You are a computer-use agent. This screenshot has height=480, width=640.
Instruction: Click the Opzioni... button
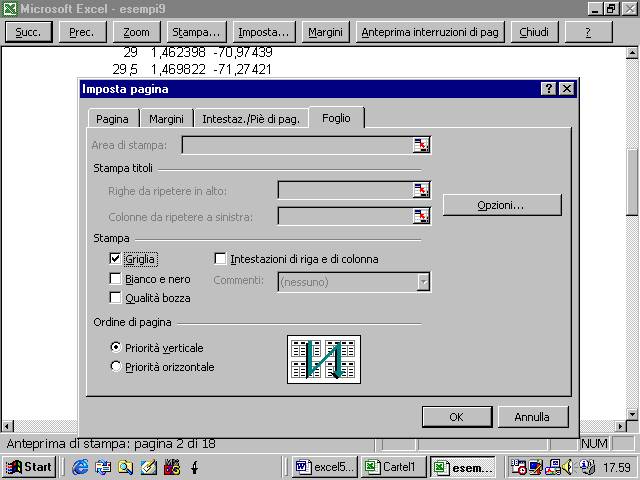502,205
